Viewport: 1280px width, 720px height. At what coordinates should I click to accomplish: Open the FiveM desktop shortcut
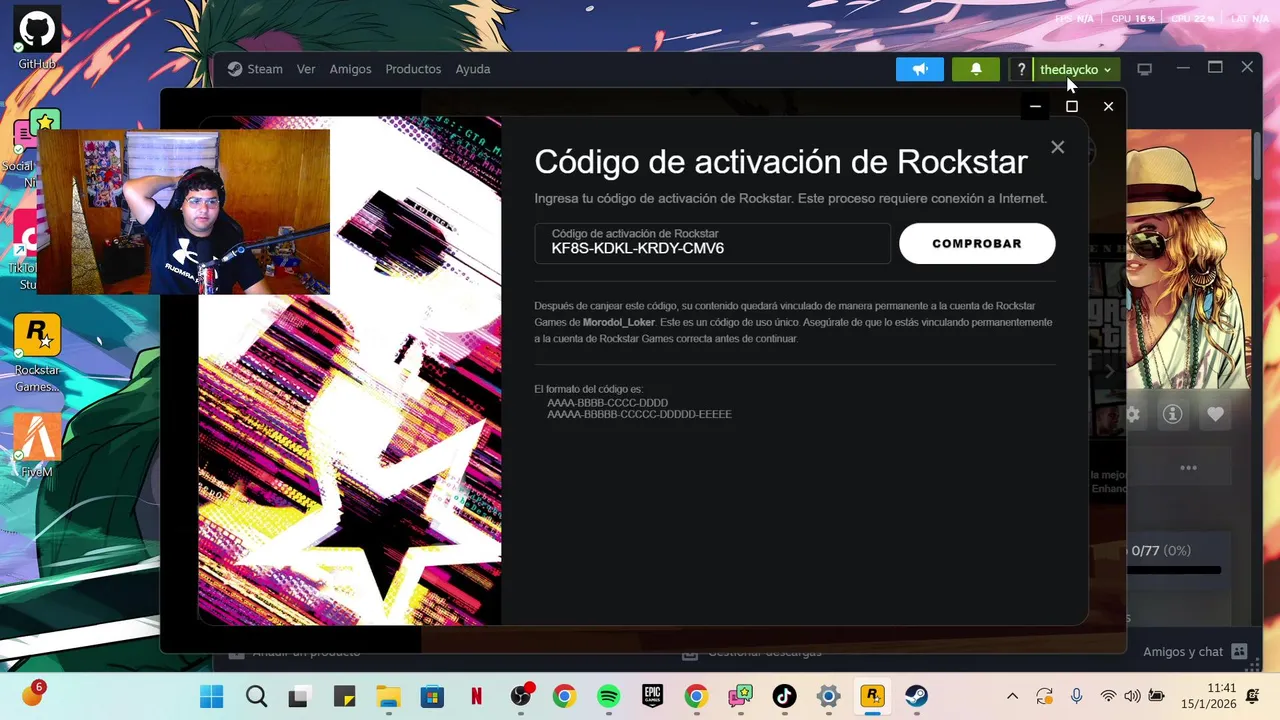(x=37, y=445)
